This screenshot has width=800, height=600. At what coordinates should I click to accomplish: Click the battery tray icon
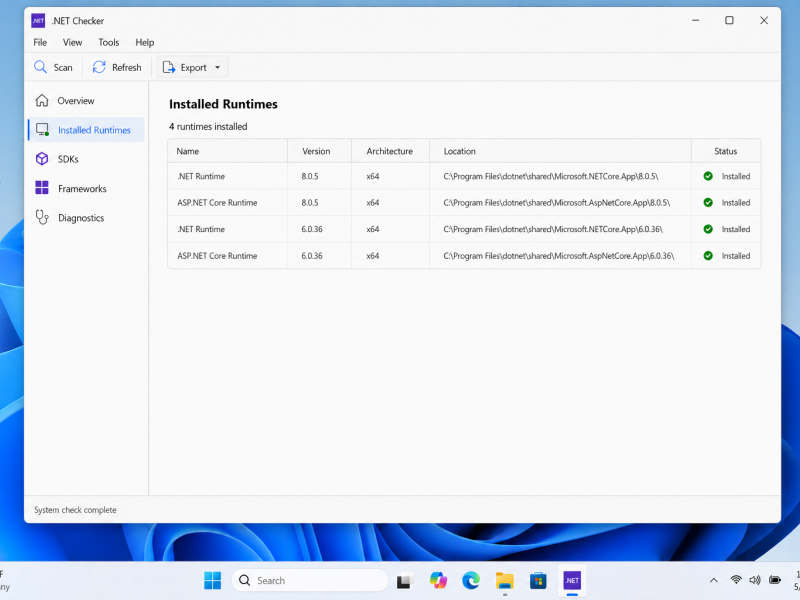click(774, 580)
